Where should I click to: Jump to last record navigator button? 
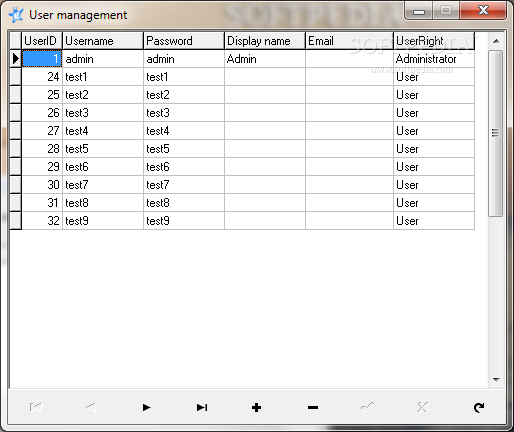(201, 407)
